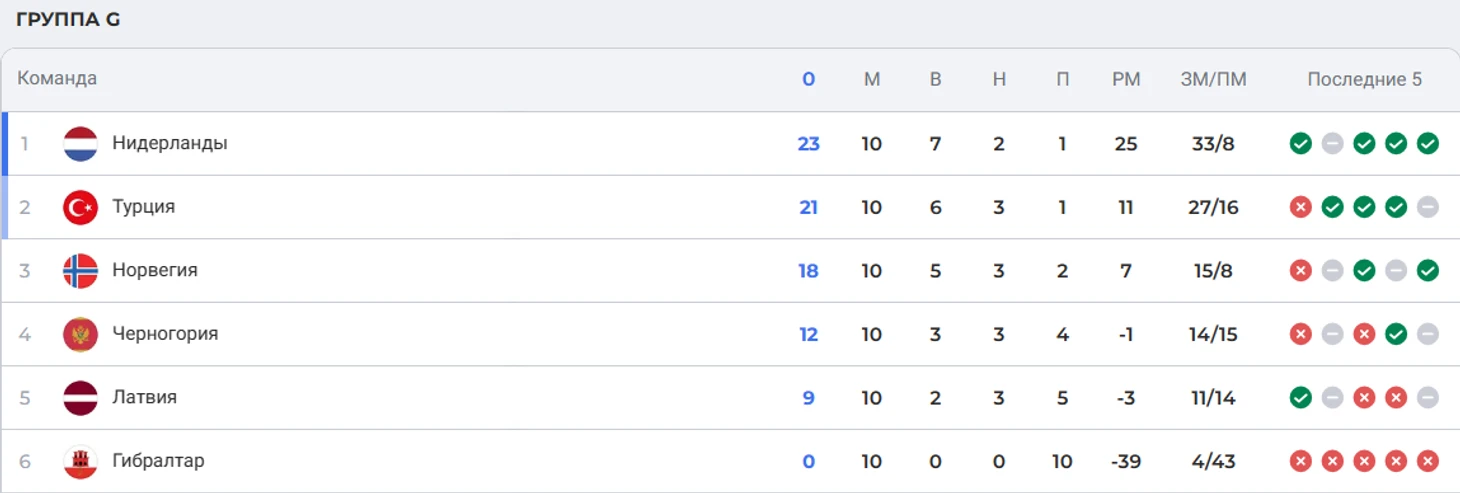Click Netherlands' 23 points value
1460x493 pixels.
point(808,144)
